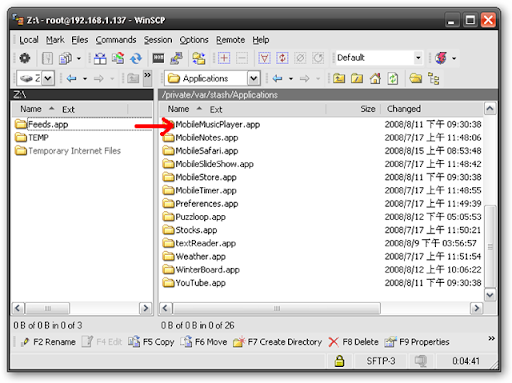Click the local parent directory icon
512x383 pixels.
click(x=133, y=79)
